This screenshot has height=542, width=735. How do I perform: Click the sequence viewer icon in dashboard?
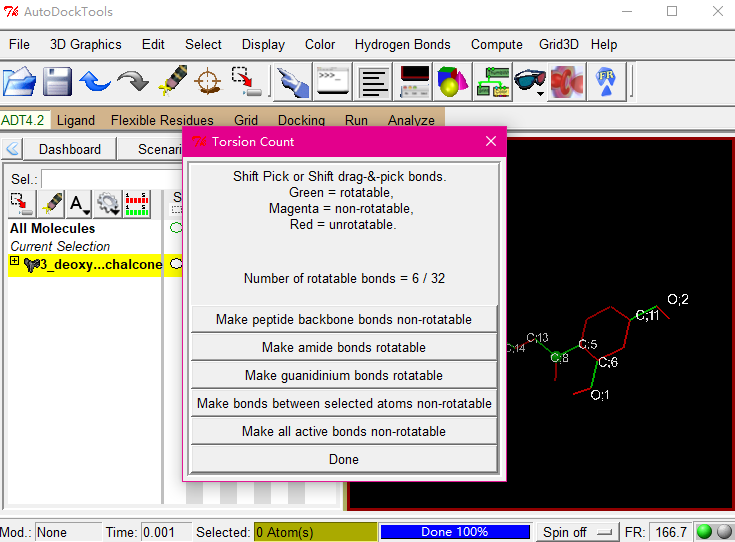point(139,204)
